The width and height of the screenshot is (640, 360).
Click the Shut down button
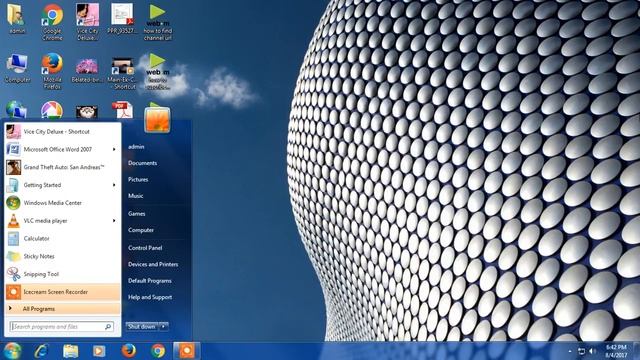(142, 327)
